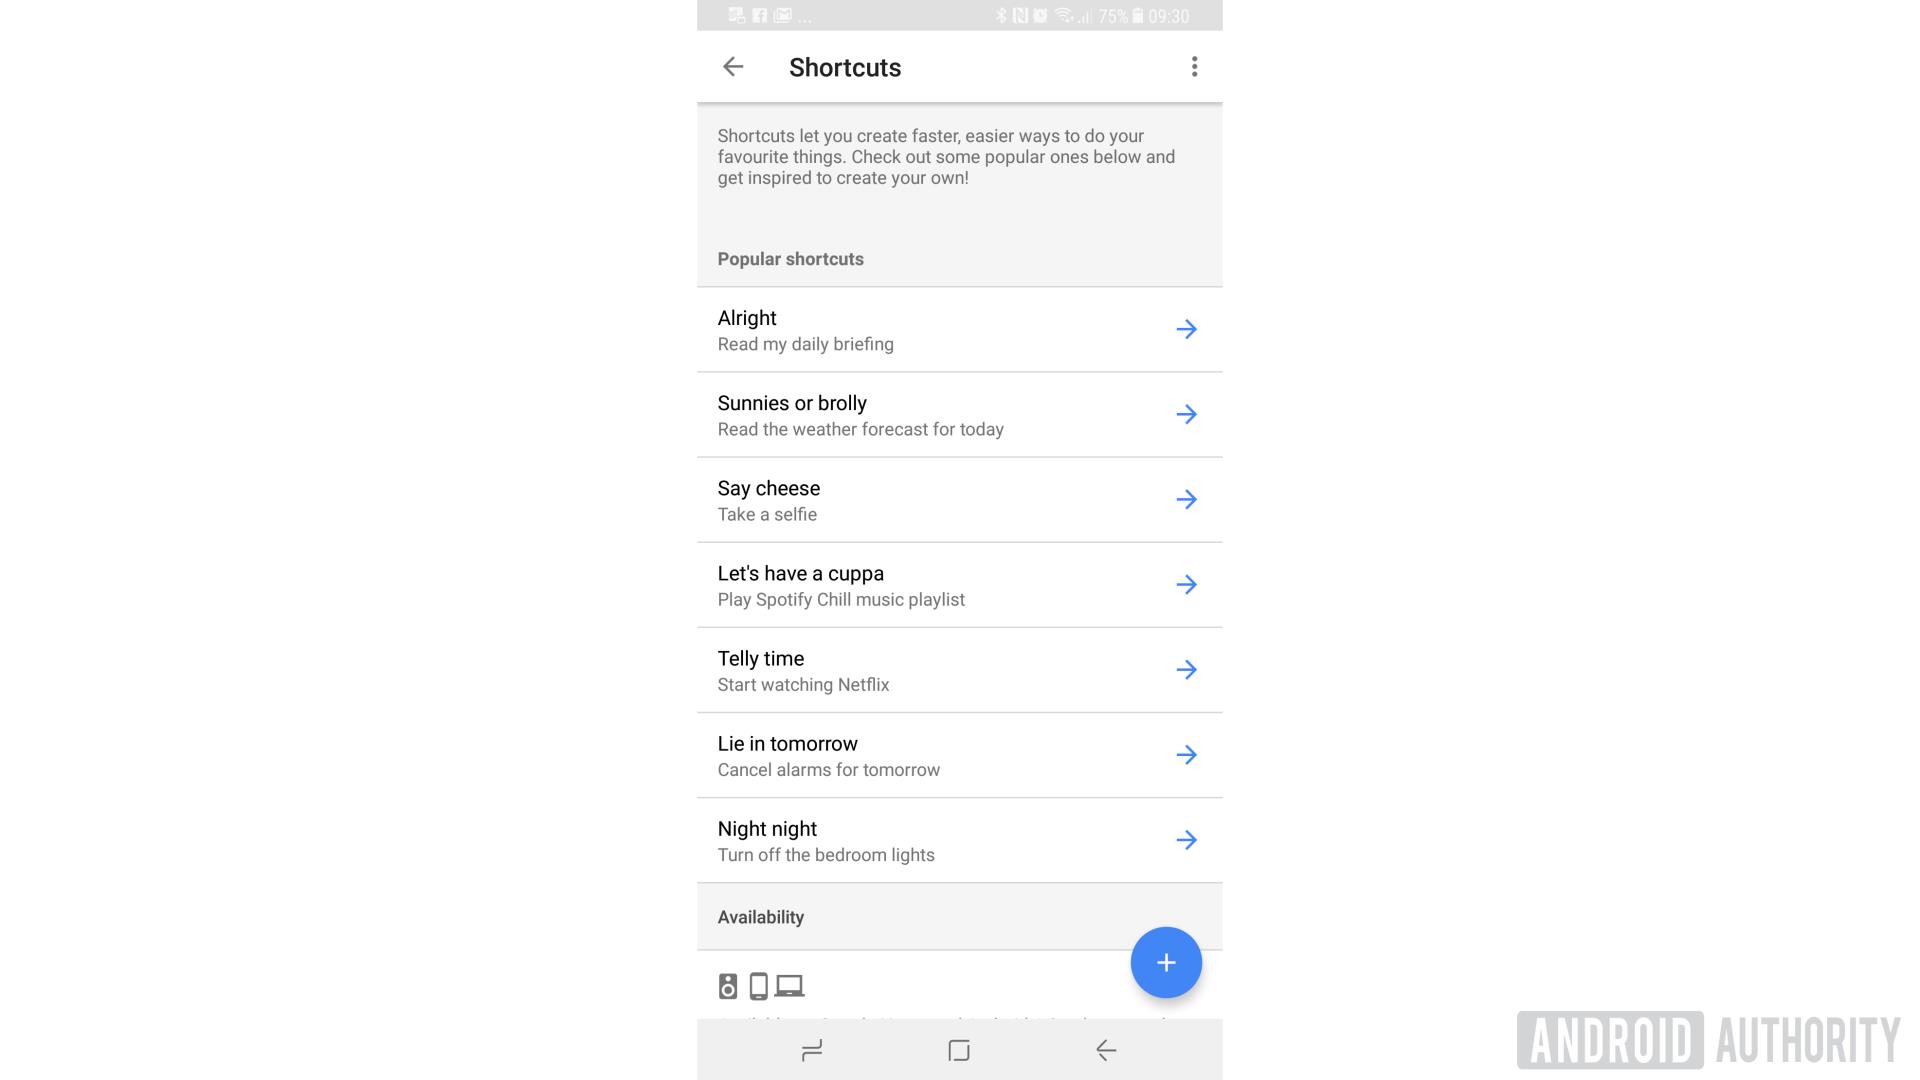Tap the back arrow icon
Viewport: 1920px width, 1080px height.
(x=735, y=67)
